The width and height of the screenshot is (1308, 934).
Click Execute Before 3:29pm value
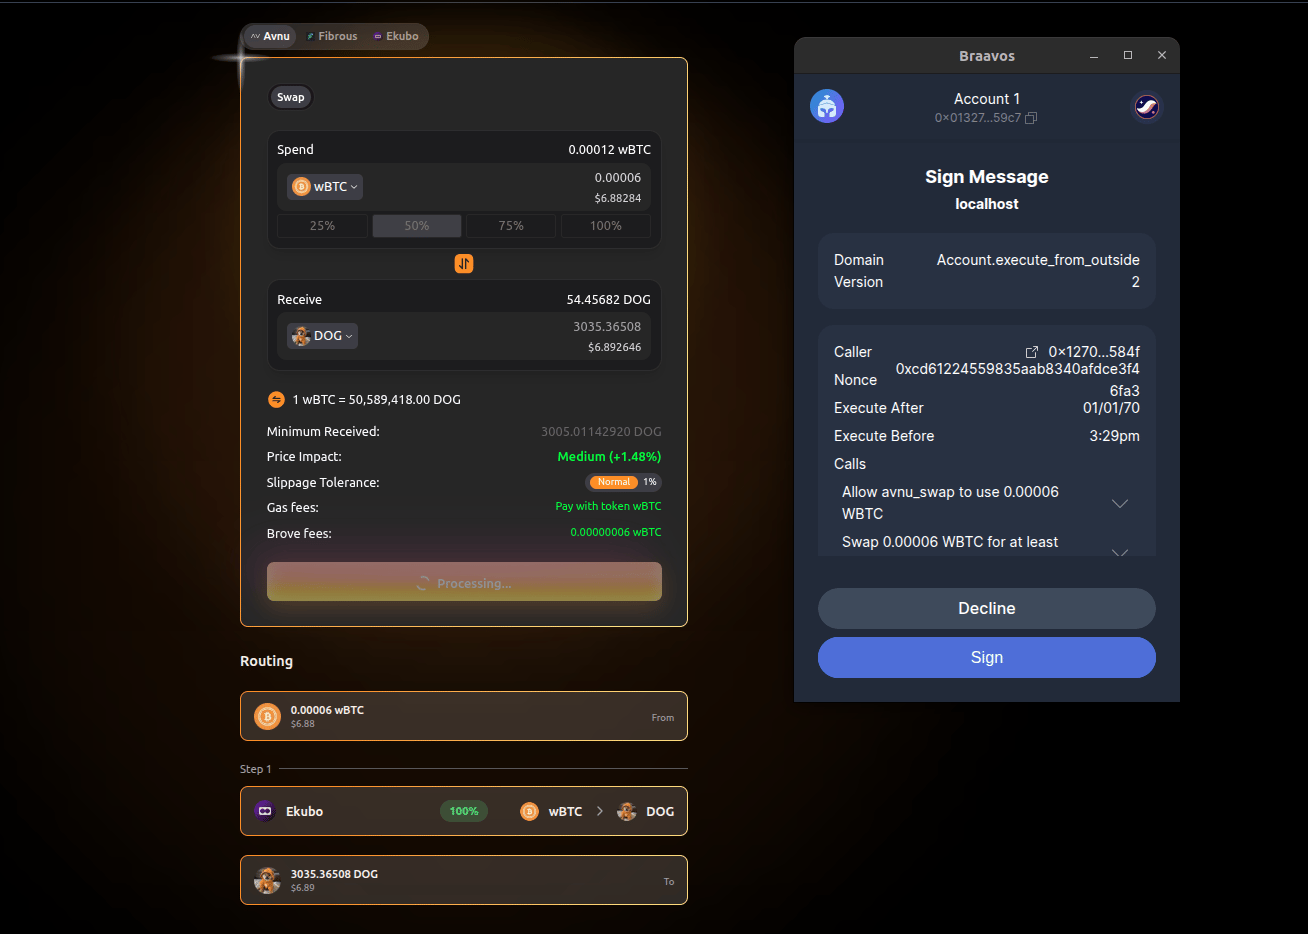click(x=1114, y=436)
